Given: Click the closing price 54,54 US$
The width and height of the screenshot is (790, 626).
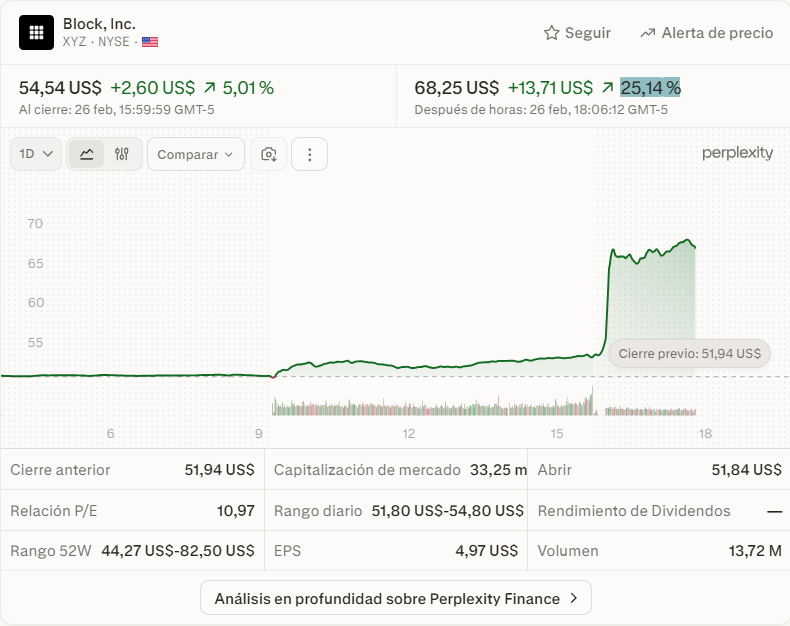Looking at the screenshot, I should tap(60, 88).
